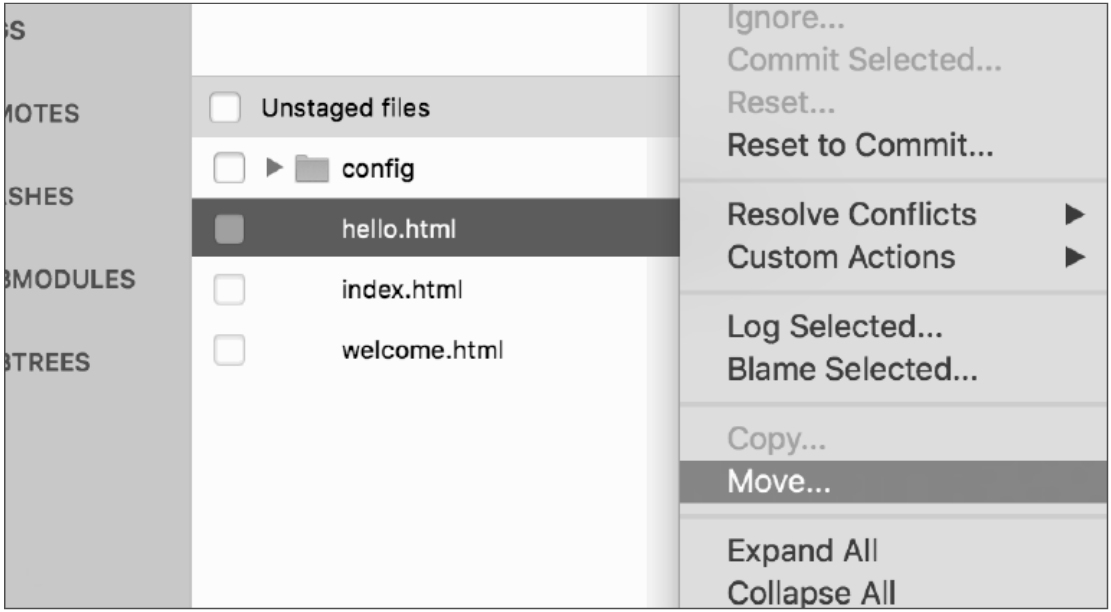Image resolution: width=1111 pixels, height=612 pixels.
Task: Choose Reset to Commit... menu entry
Action: pyautogui.click(x=860, y=146)
